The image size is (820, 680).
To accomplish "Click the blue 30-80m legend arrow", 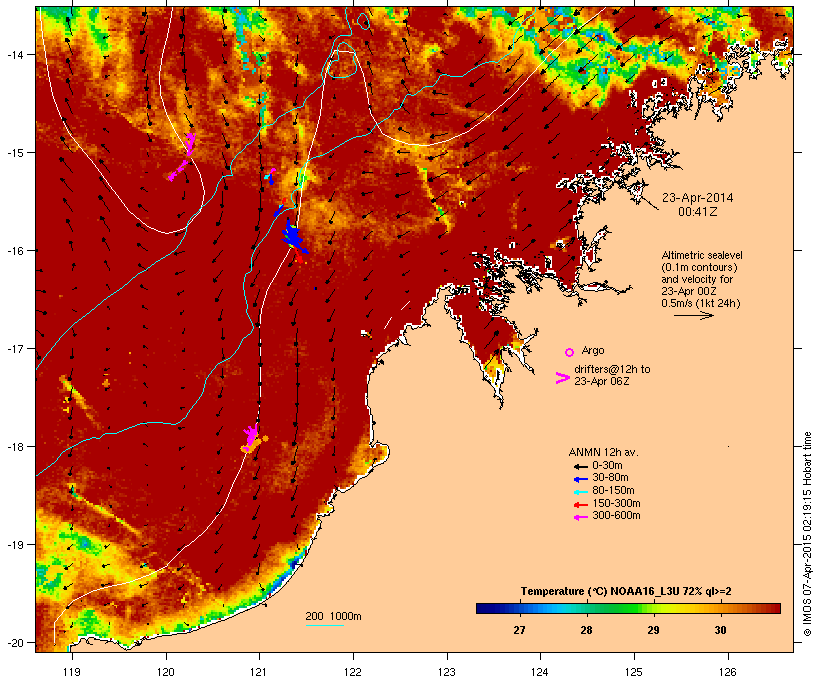I will [580, 479].
